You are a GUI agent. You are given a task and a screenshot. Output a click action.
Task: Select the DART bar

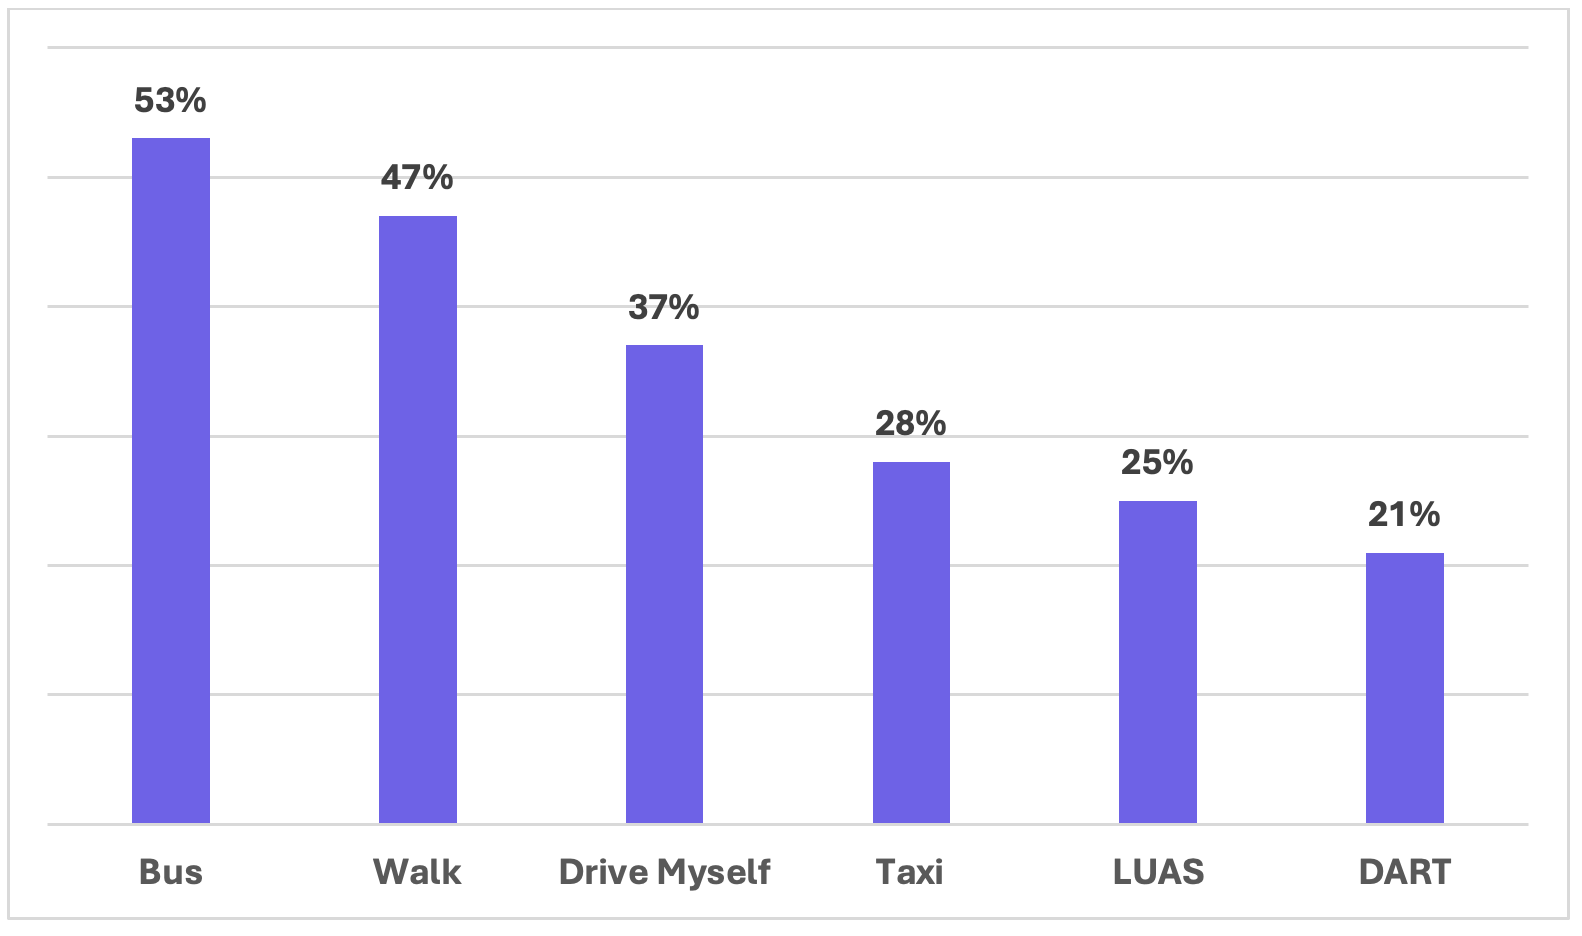coord(1404,688)
